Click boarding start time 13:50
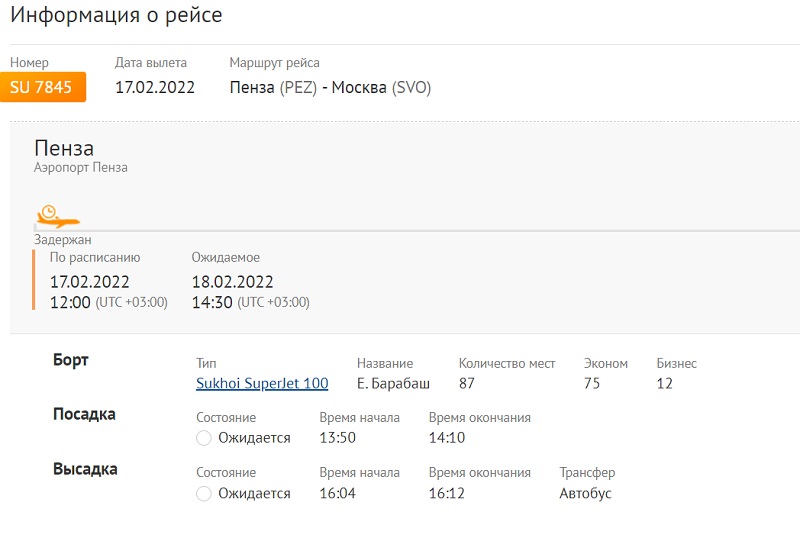 click(337, 438)
